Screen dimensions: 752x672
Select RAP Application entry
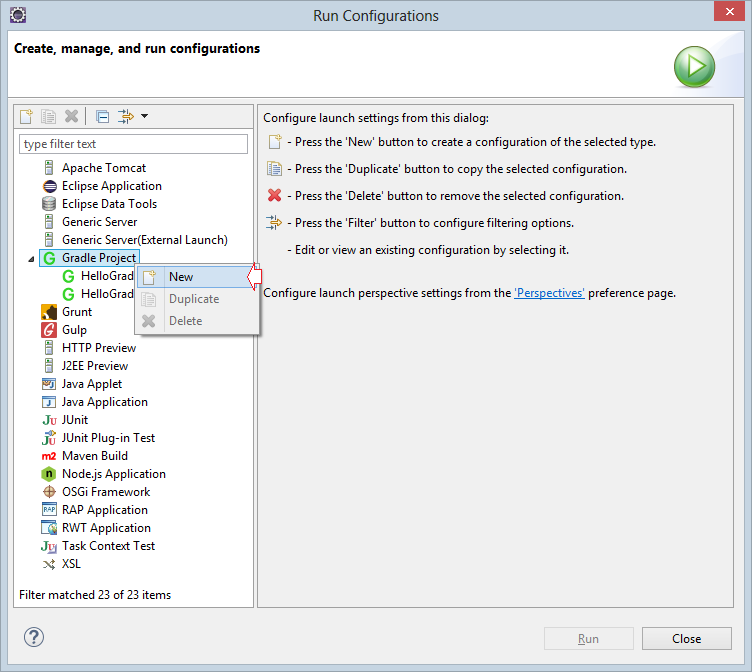pos(105,510)
